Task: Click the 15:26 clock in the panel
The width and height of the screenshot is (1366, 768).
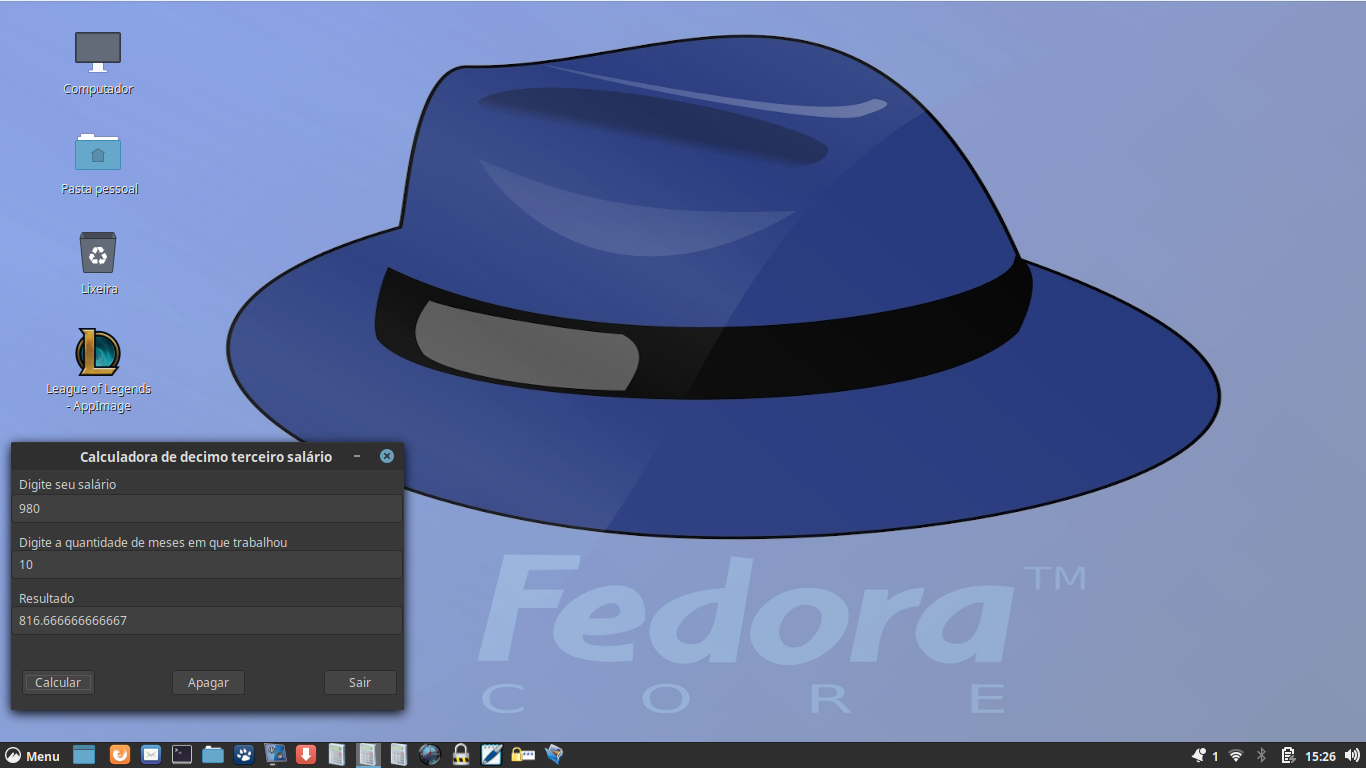Action: (x=1321, y=757)
